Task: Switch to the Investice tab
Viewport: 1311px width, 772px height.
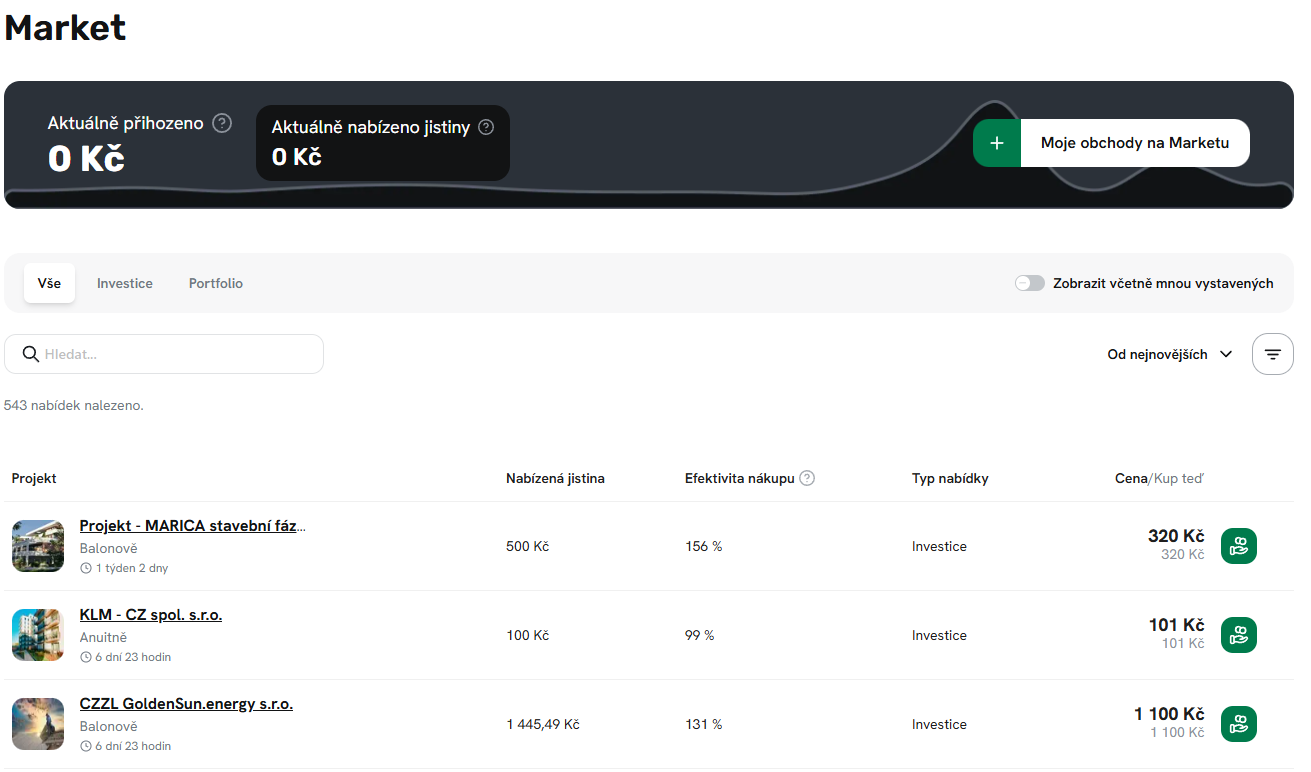Action: 125,283
